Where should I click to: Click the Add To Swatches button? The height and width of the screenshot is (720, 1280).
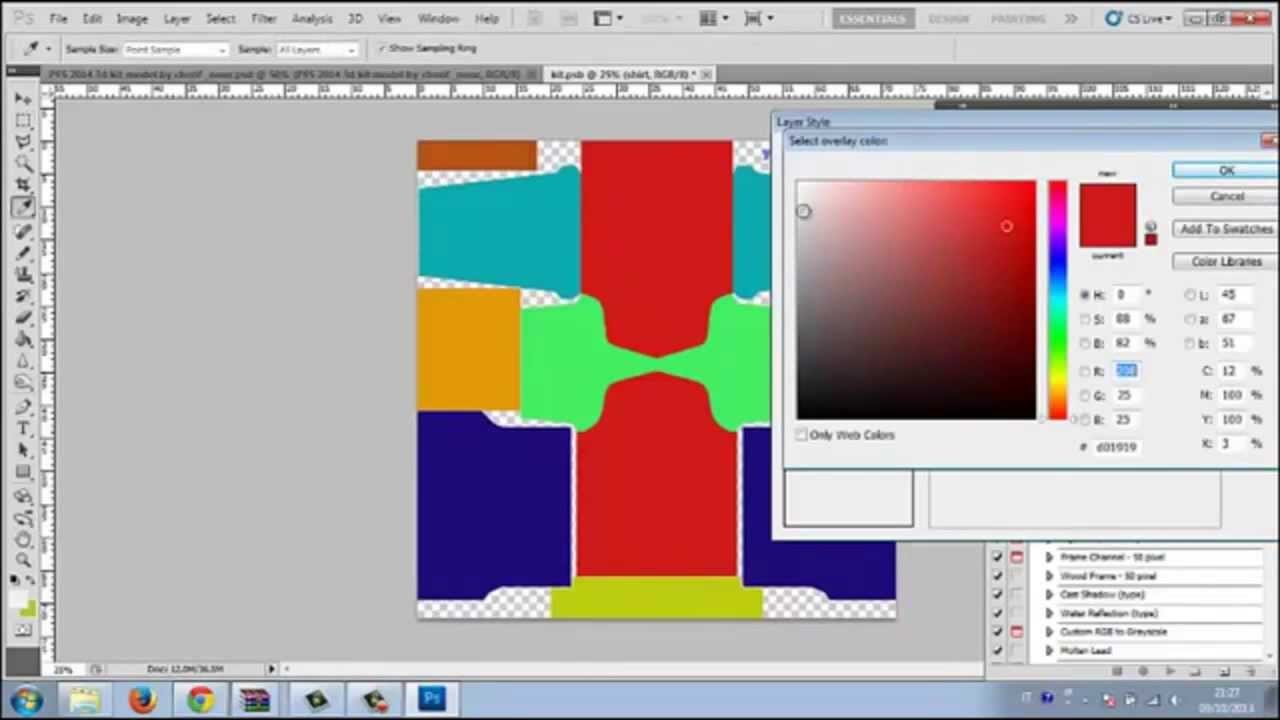point(1226,229)
